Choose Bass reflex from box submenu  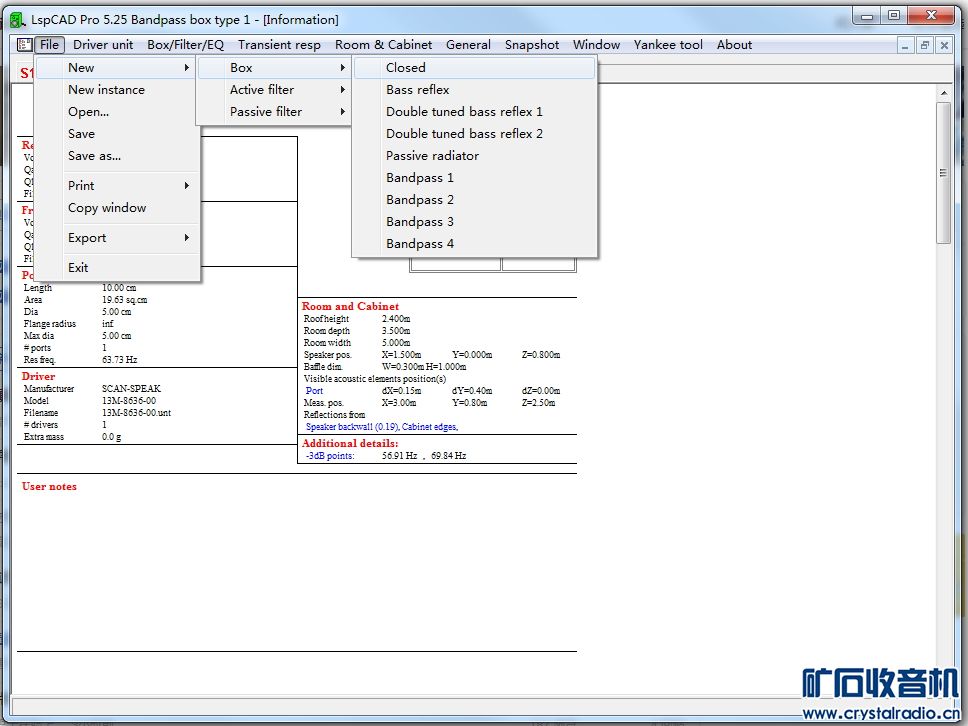(418, 90)
